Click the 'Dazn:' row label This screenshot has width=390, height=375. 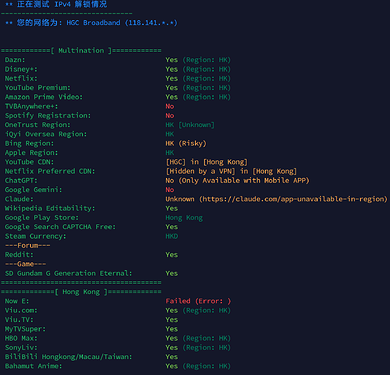coord(15,60)
